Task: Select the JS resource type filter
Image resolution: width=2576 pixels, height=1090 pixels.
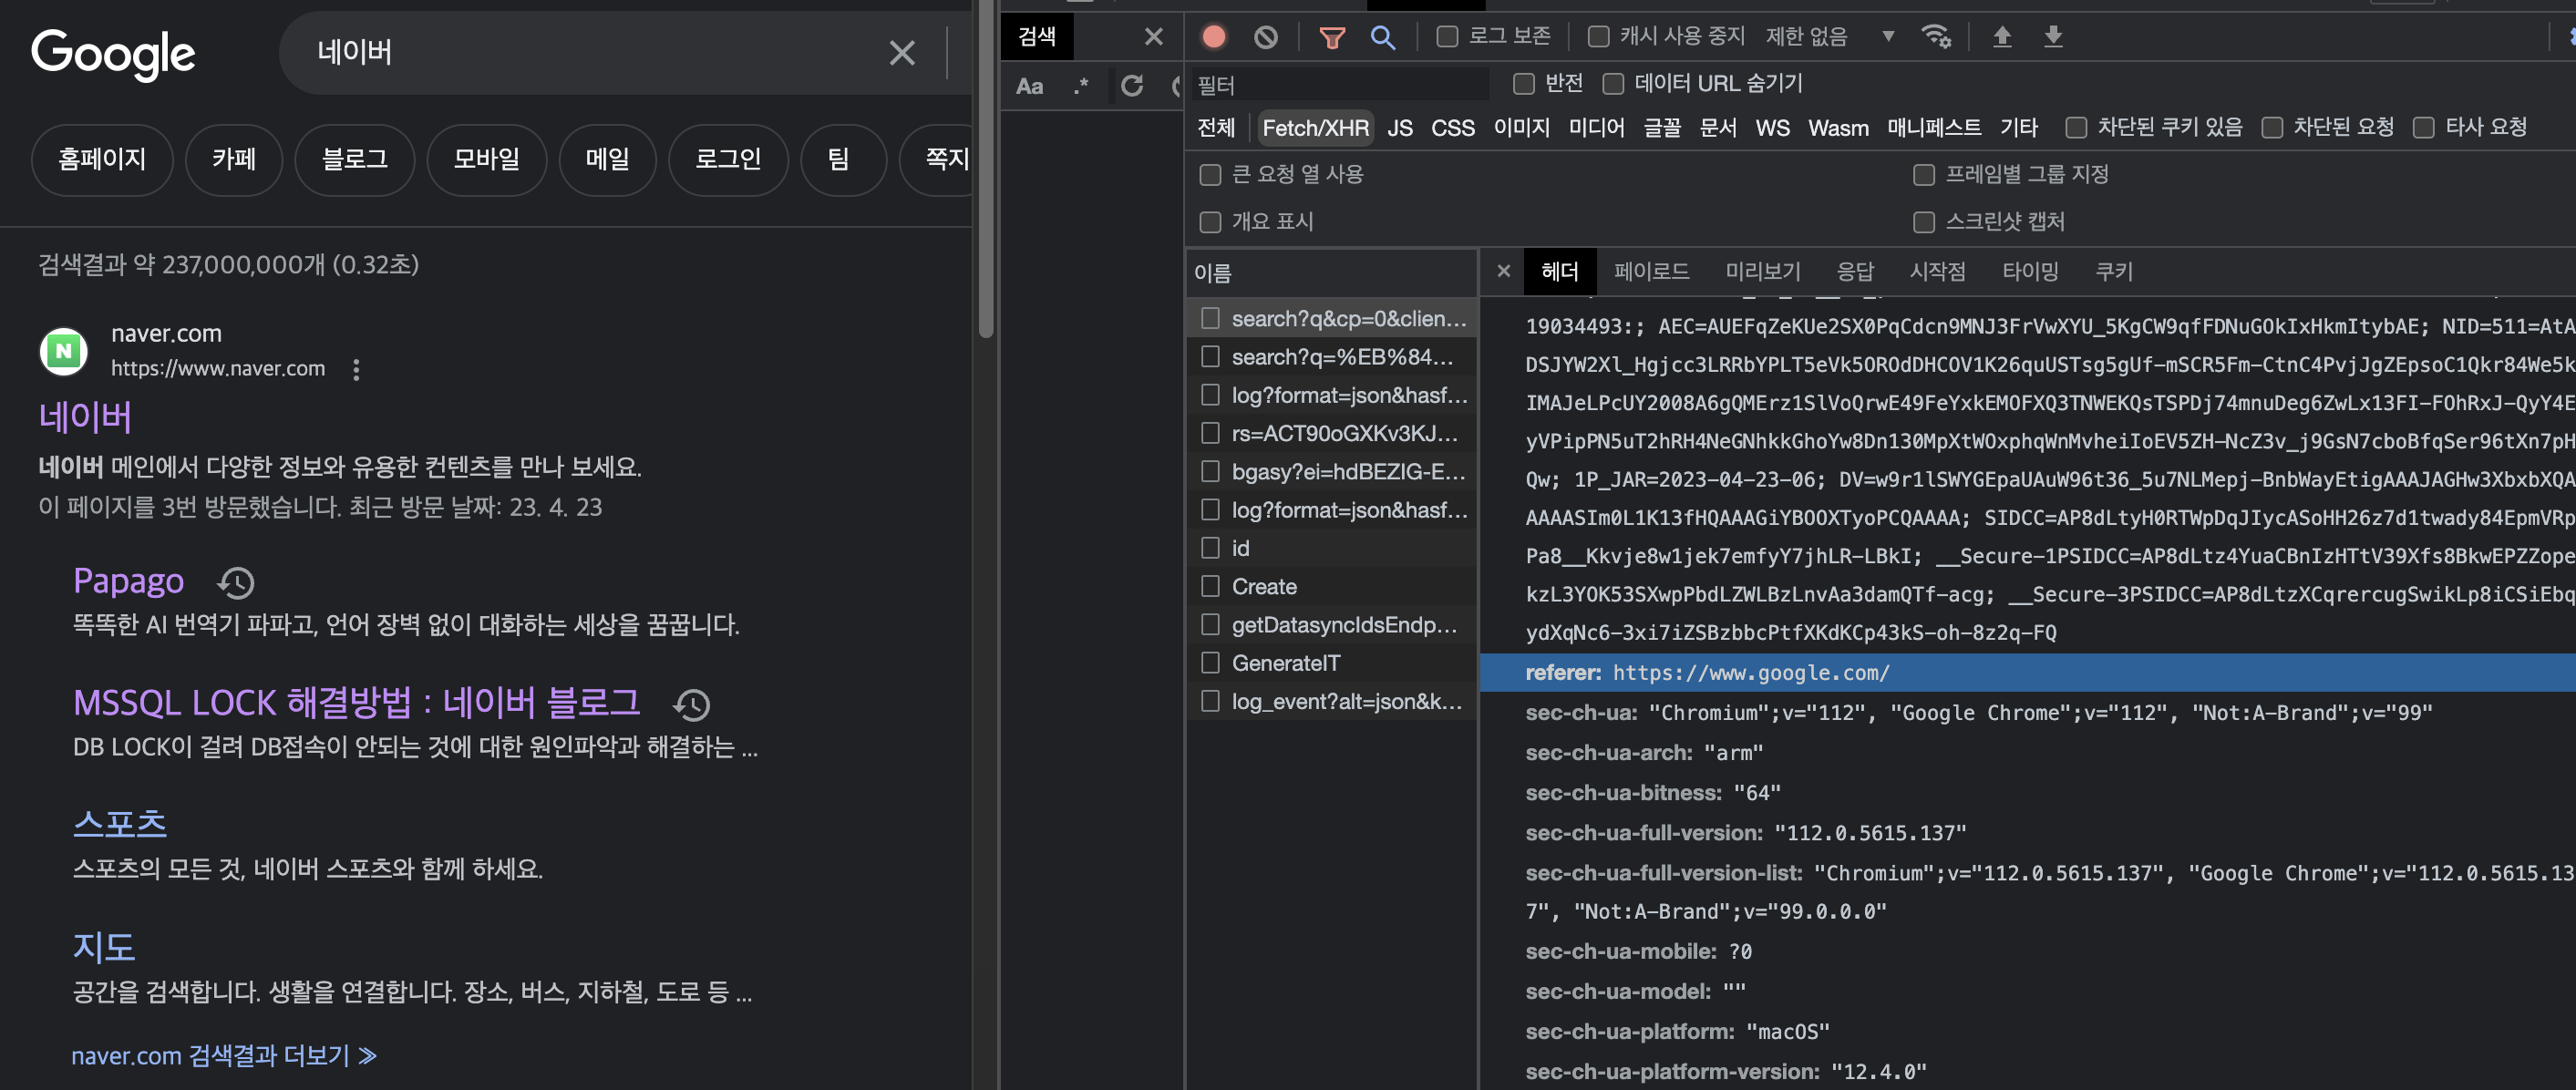Action: coord(1399,128)
